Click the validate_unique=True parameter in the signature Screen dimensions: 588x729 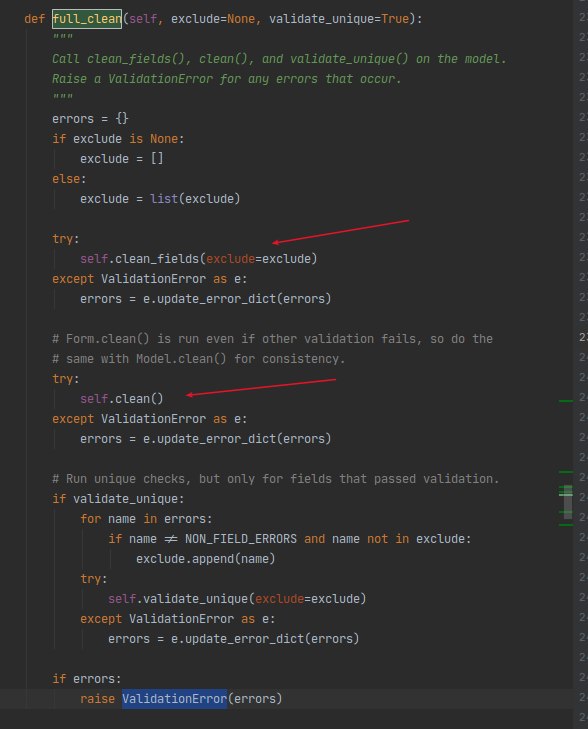339,19
